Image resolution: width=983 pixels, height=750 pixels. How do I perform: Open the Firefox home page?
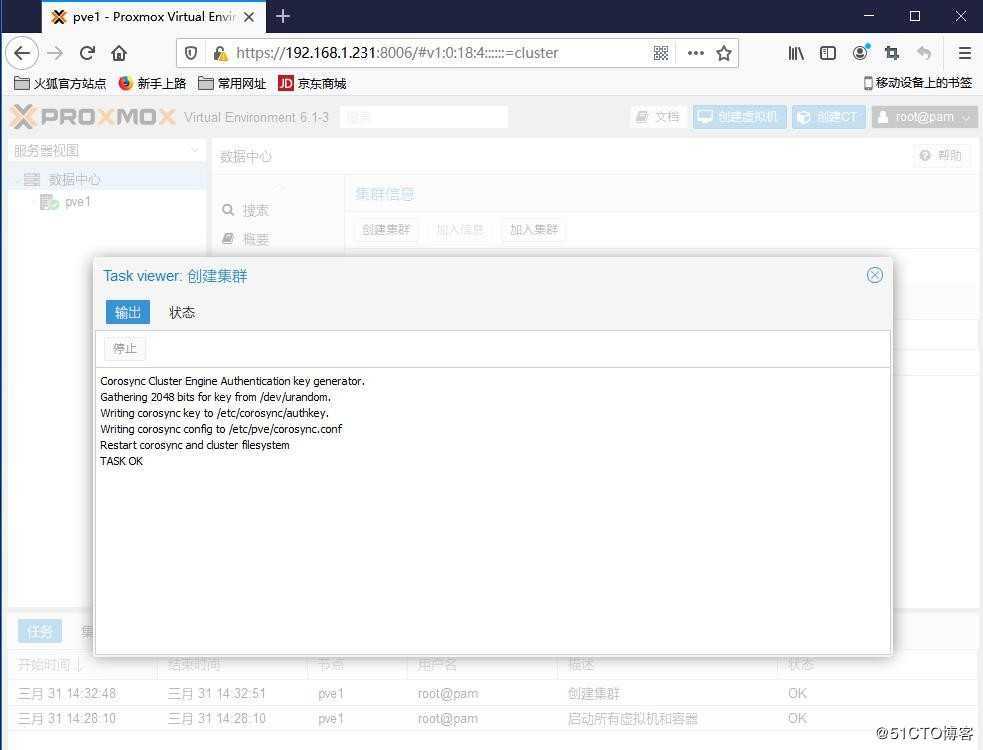click(119, 53)
